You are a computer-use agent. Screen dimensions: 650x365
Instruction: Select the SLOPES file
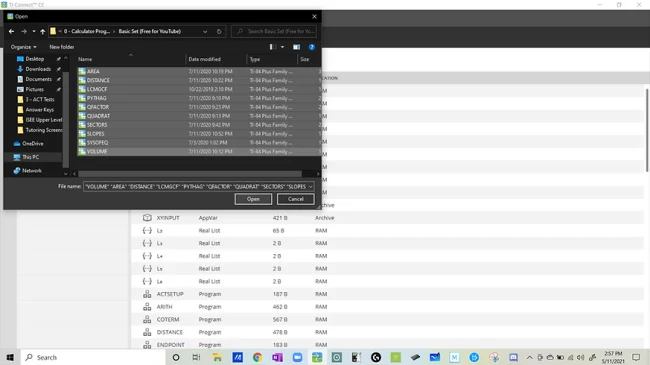[x=199, y=134]
